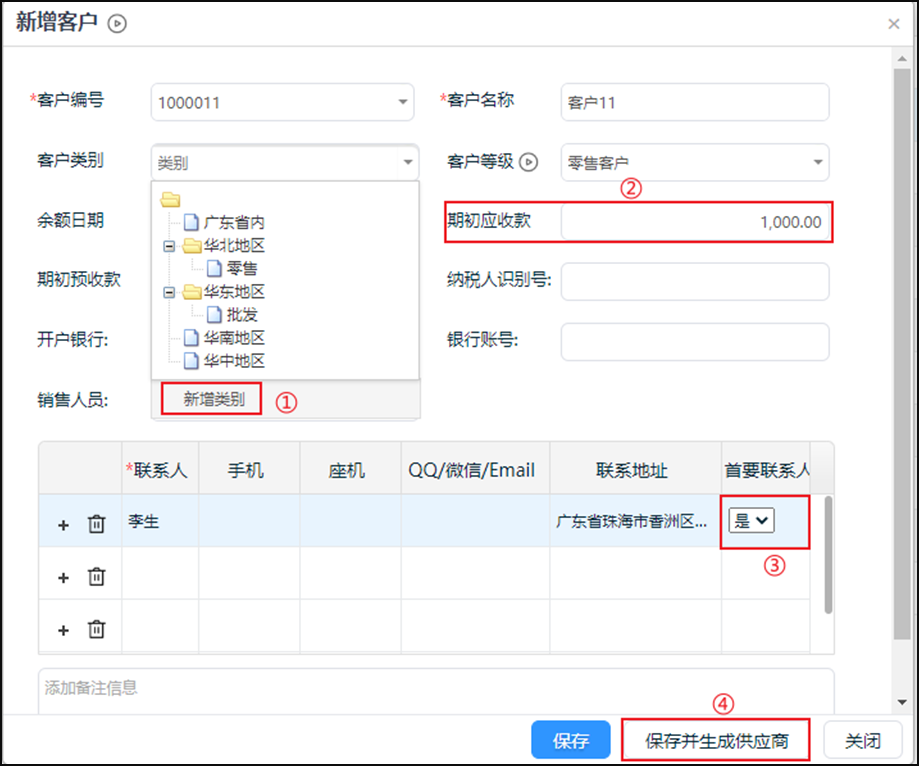Click the trash icon in the third contact row
This screenshot has width=919, height=766.
(x=96, y=630)
